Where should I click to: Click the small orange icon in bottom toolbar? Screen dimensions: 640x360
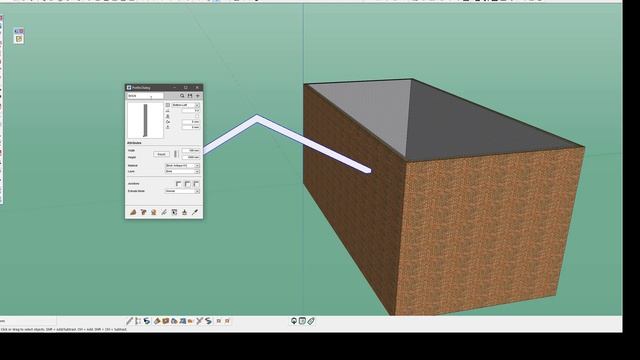[x=190, y=322]
